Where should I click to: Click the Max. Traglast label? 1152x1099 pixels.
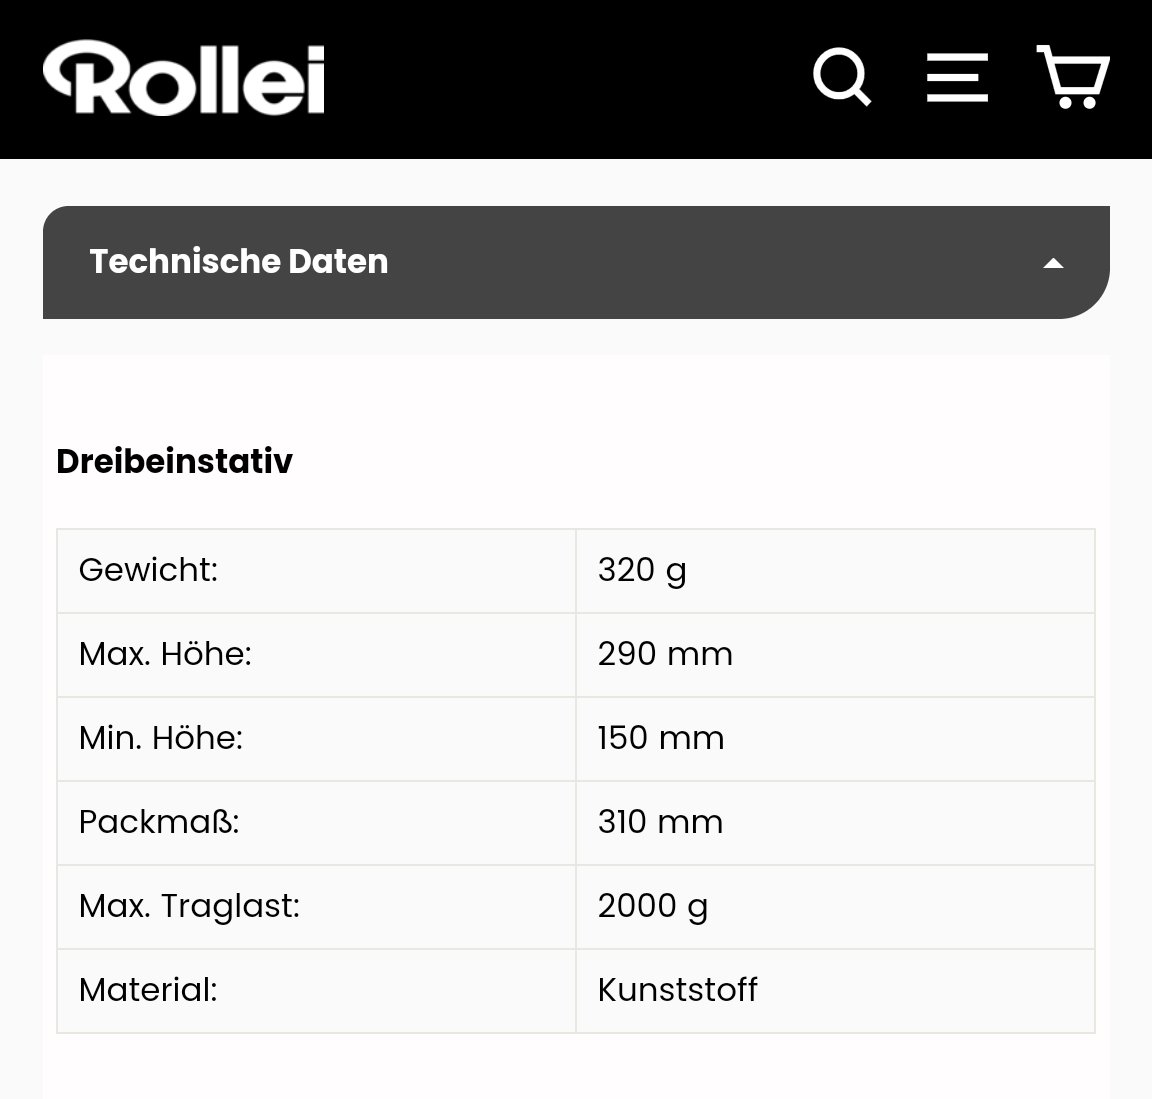coord(190,906)
